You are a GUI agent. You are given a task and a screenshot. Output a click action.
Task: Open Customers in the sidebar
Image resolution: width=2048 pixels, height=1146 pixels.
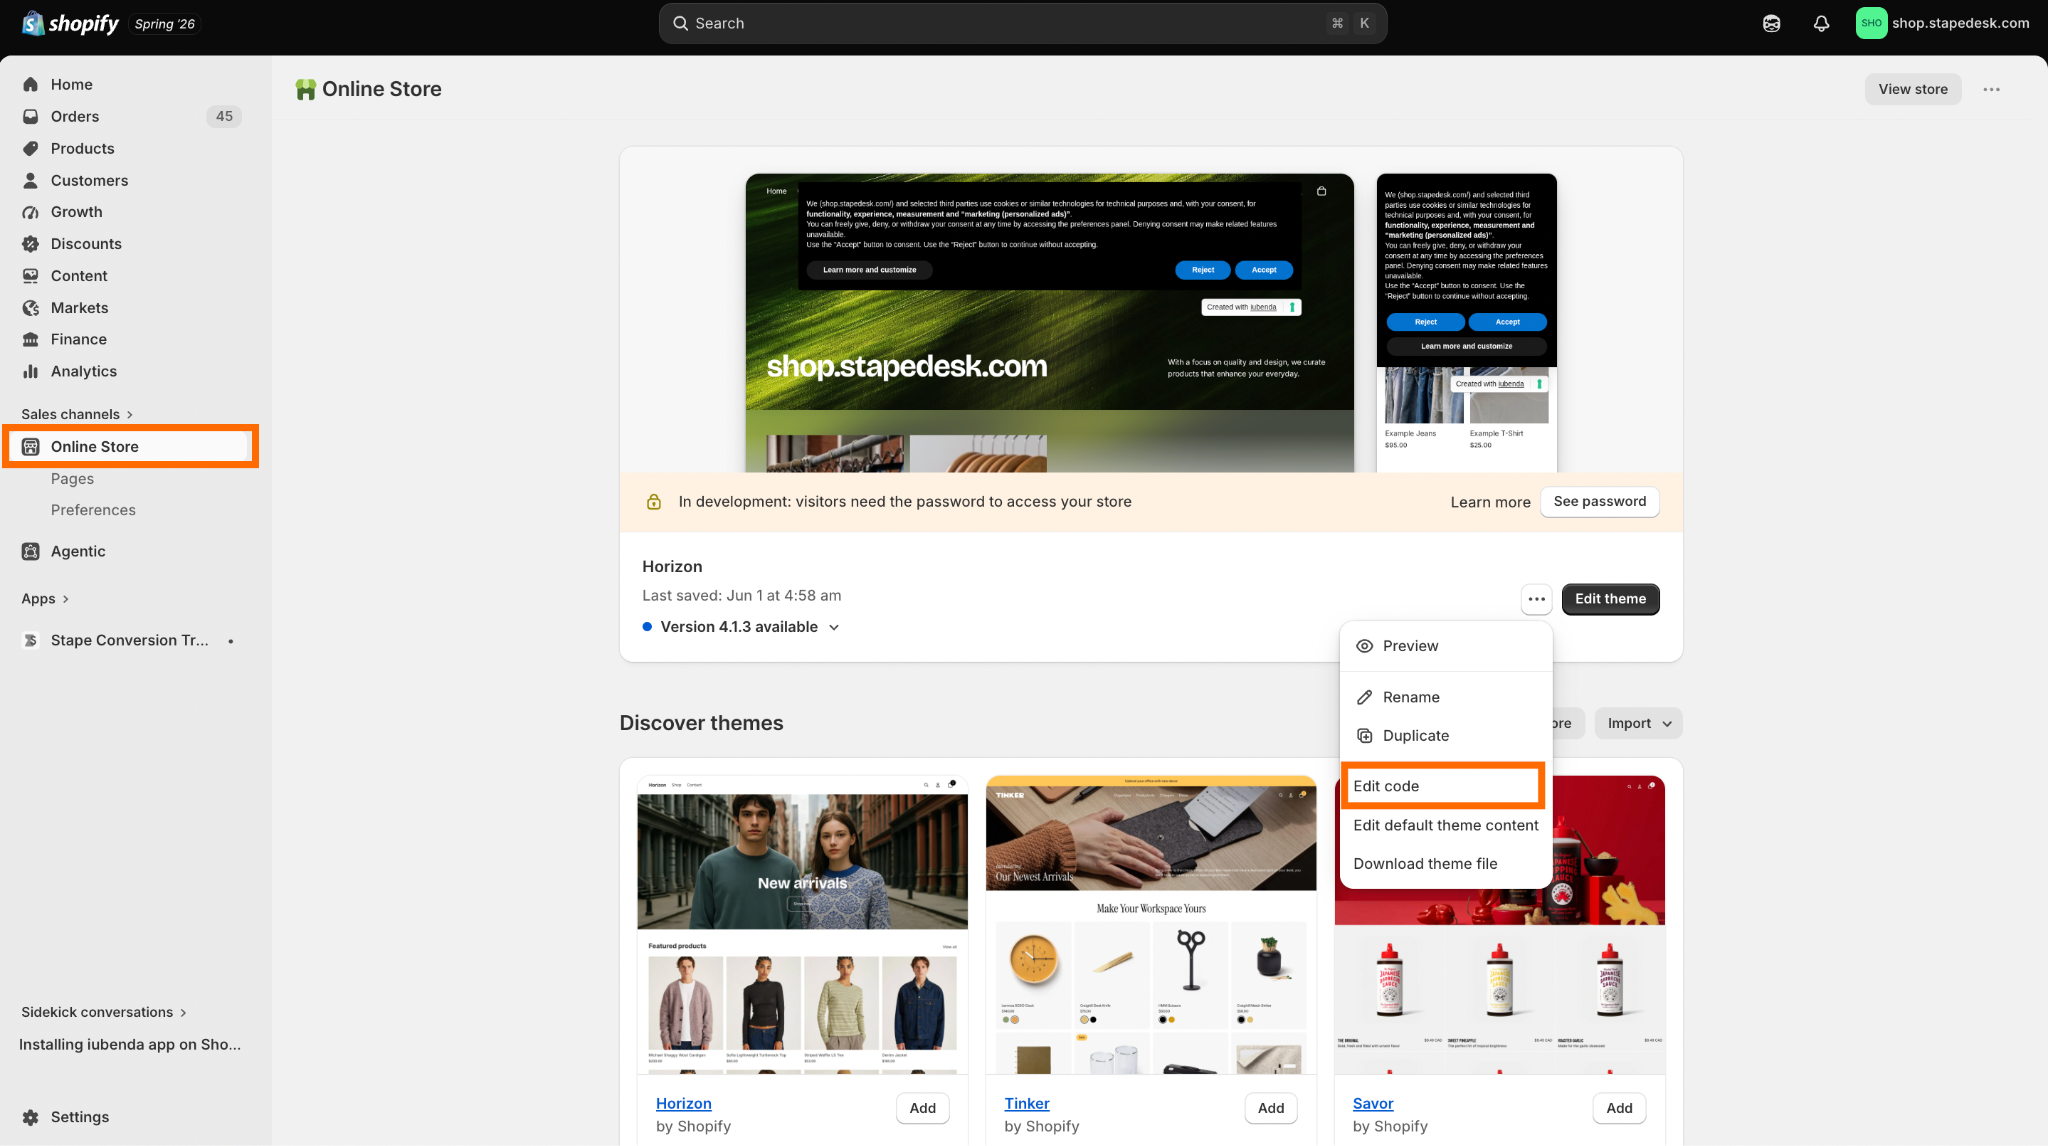(89, 180)
